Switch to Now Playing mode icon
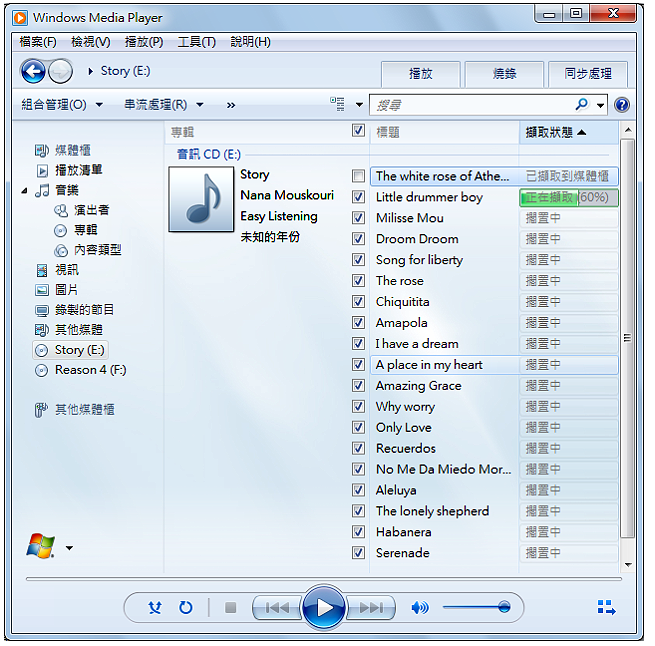The image size is (655, 646). [x=607, y=607]
